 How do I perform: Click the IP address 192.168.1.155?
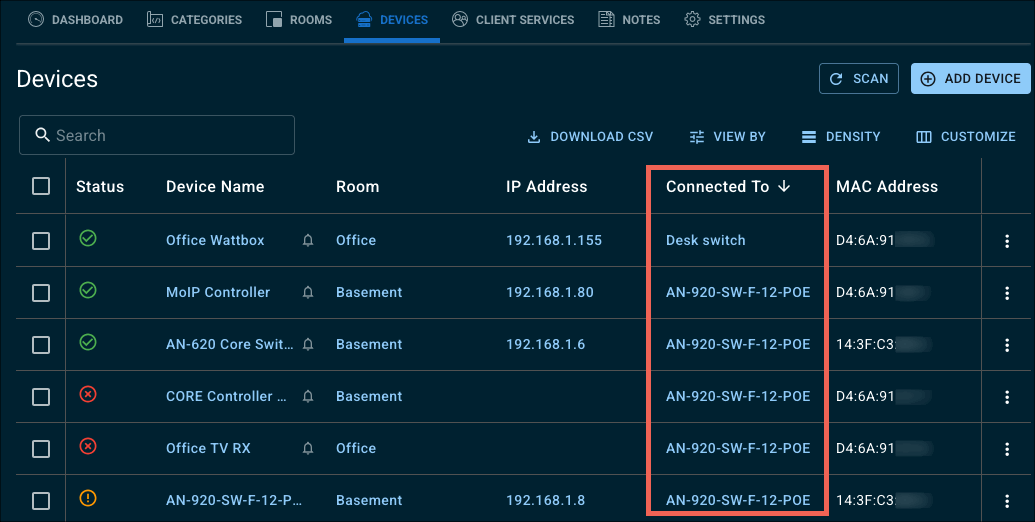pyautogui.click(x=554, y=240)
